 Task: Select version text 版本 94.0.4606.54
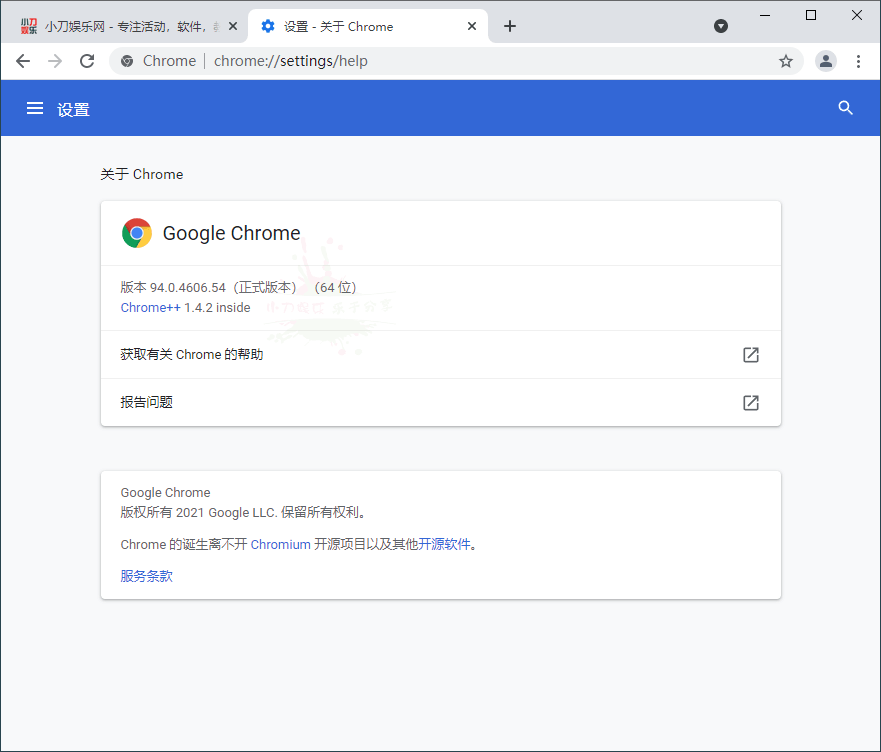coord(173,287)
